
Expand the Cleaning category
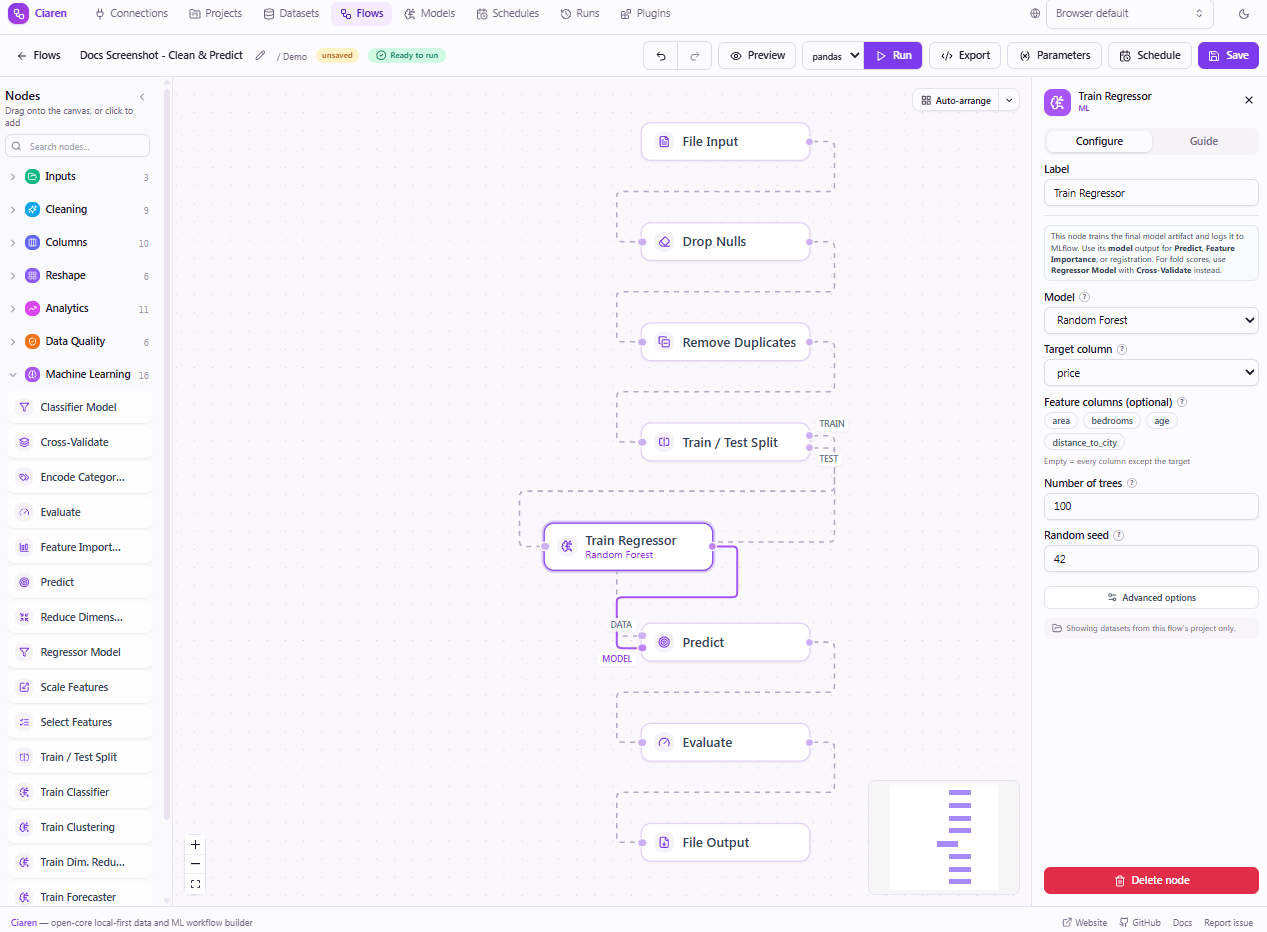click(x=80, y=210)
